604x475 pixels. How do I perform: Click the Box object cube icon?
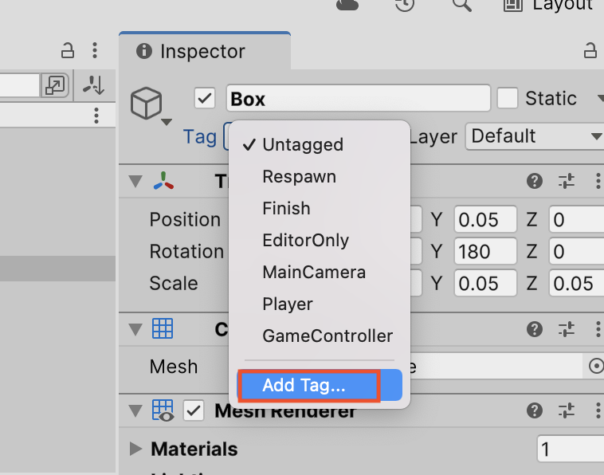click(146, 103)
